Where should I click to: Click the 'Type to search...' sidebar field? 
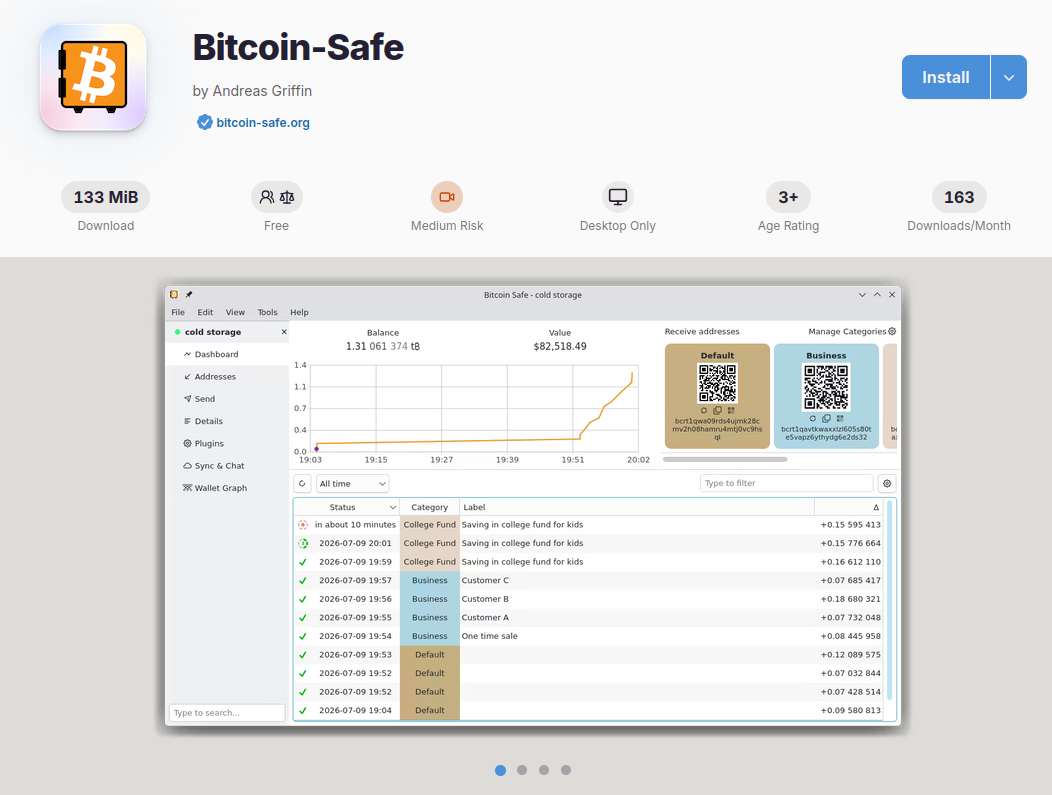pyautogui.click(x=227, y=712)
